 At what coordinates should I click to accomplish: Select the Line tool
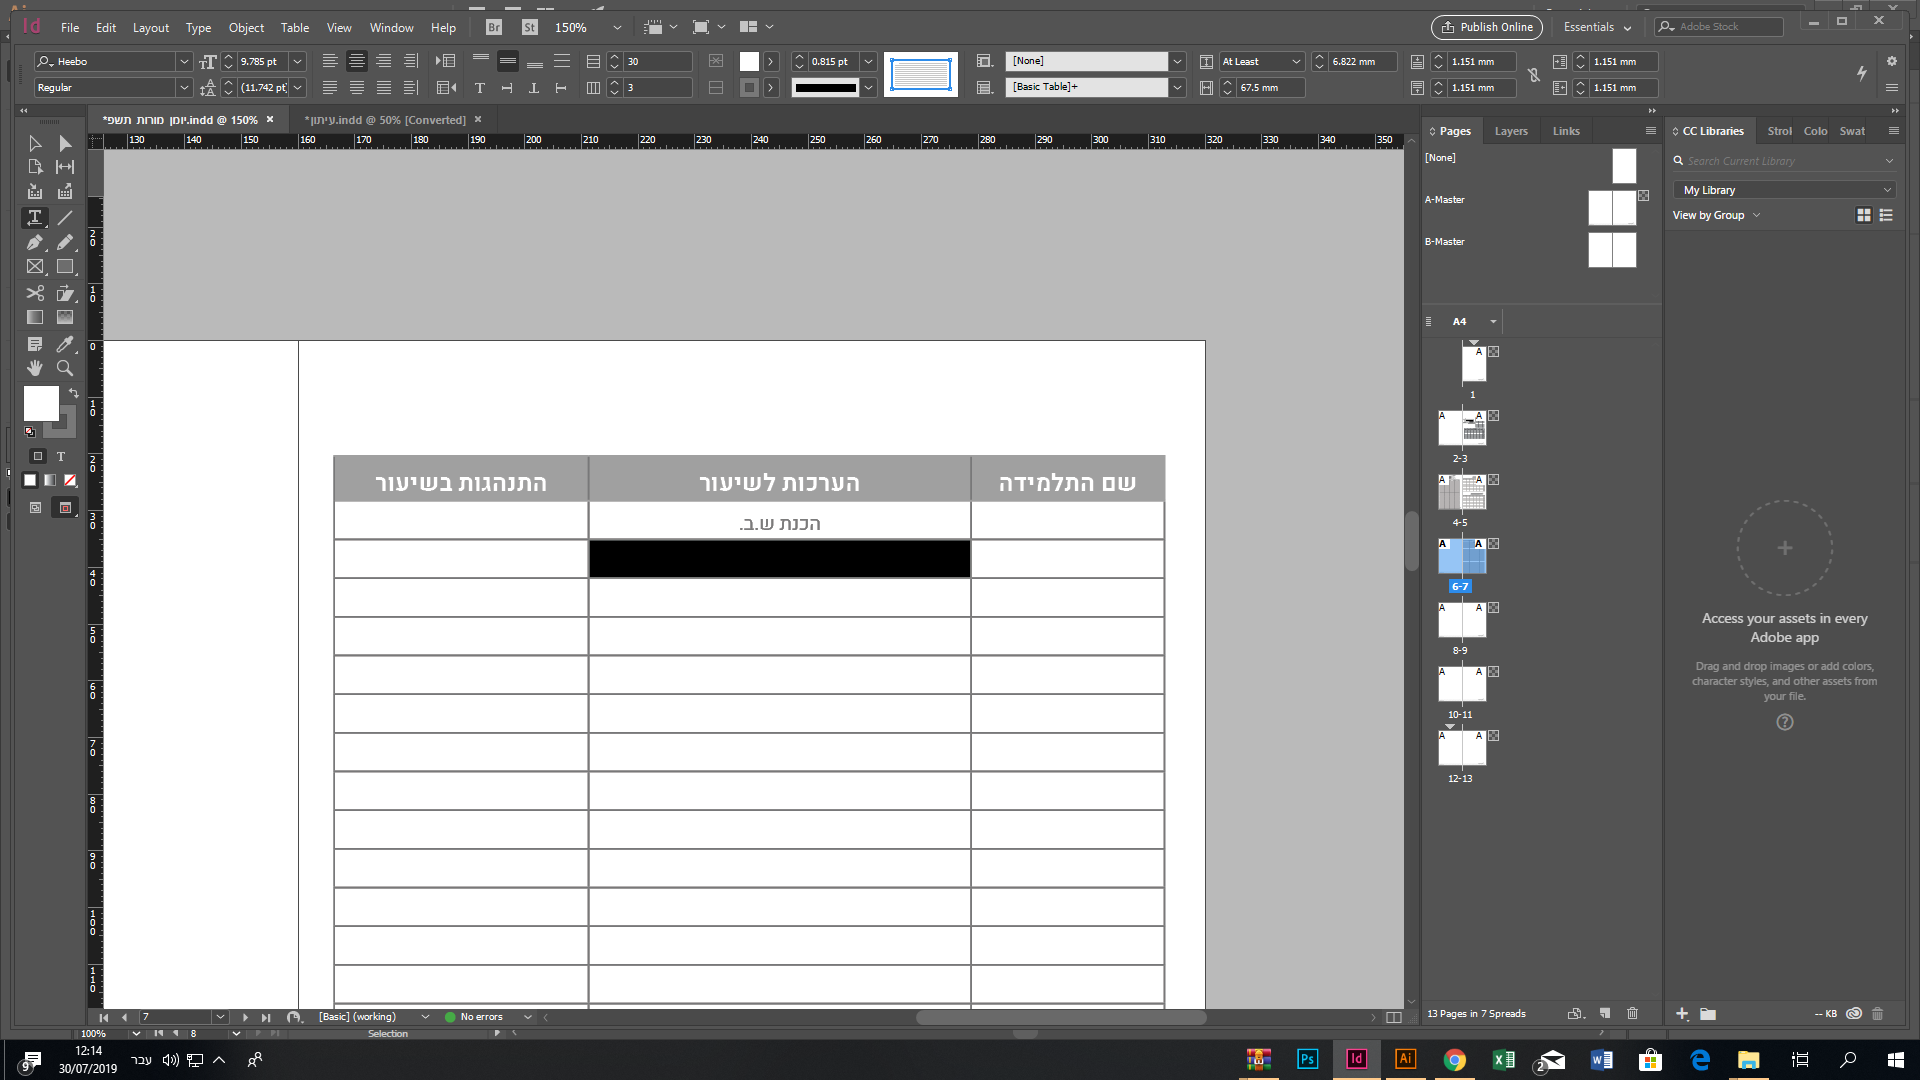[x=64, y=217]
